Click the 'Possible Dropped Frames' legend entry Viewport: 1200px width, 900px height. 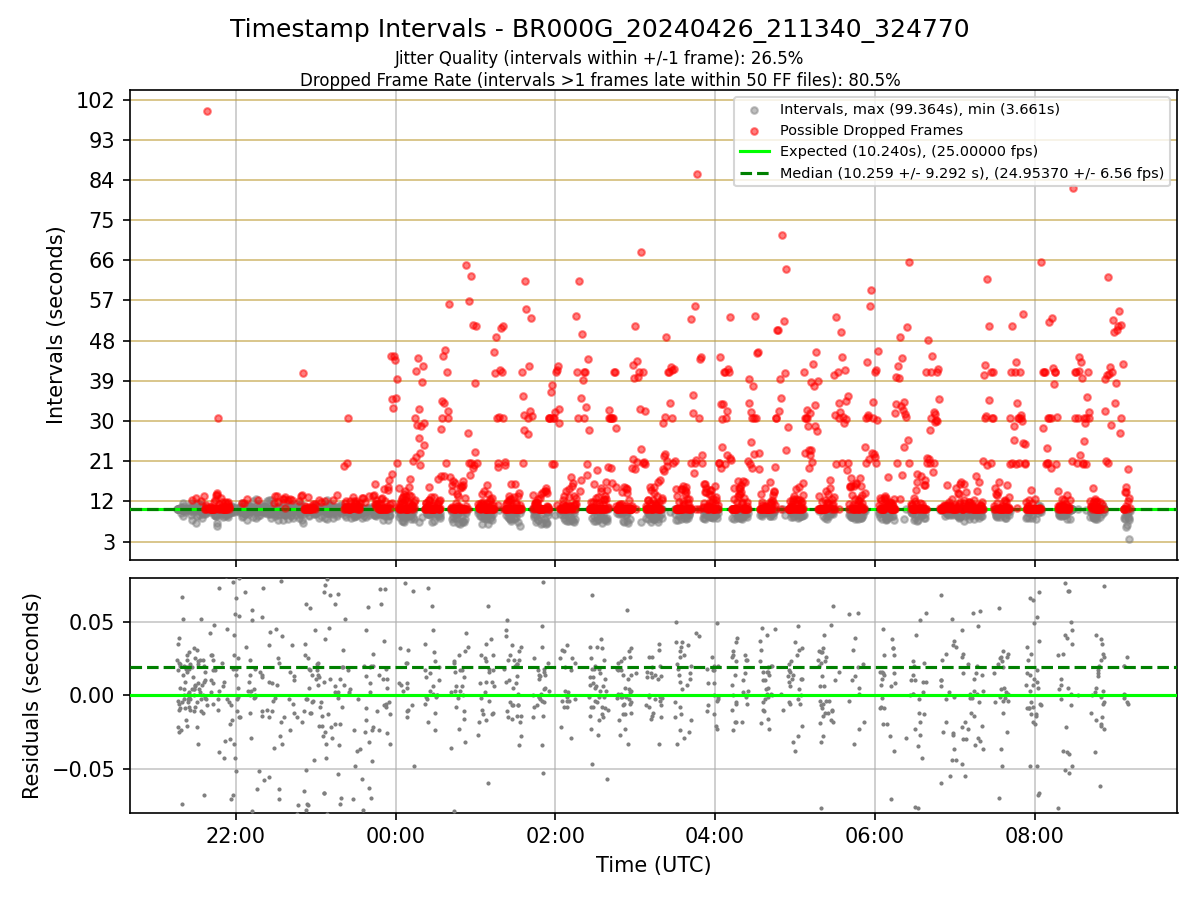pos(871,130)
